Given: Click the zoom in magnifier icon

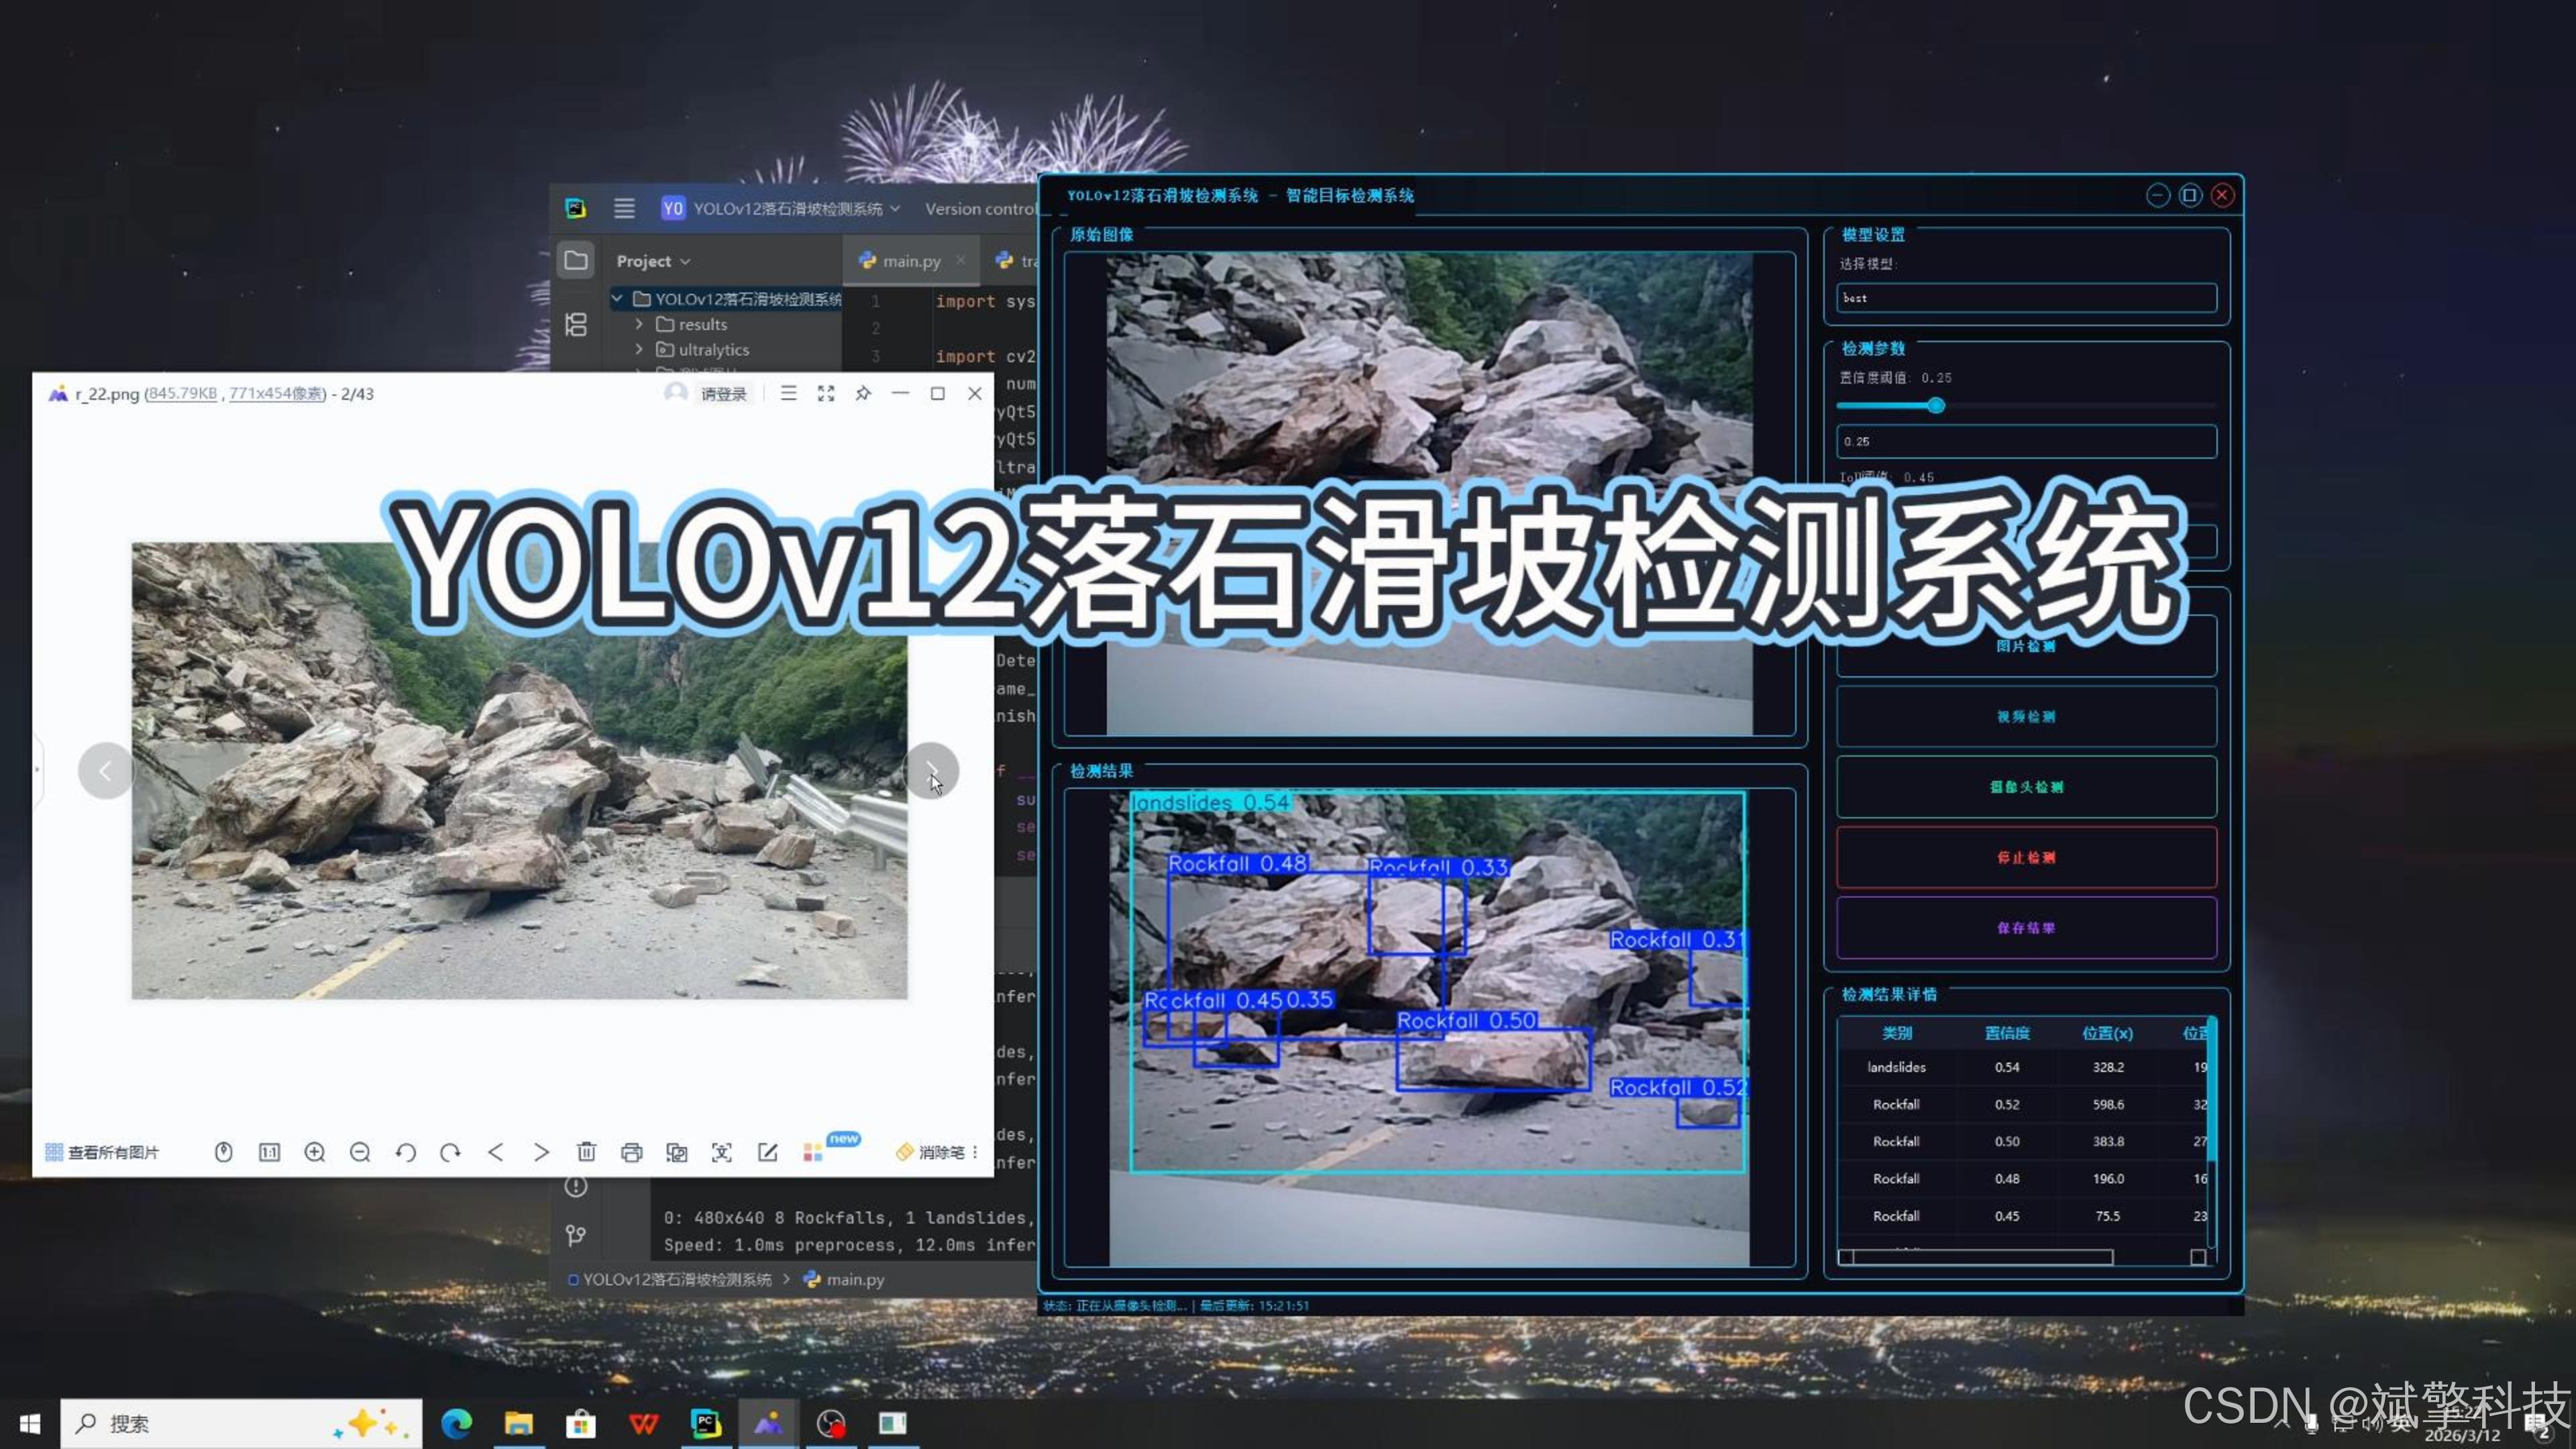Looking at the screenshot, I should tap(315, 1152).
